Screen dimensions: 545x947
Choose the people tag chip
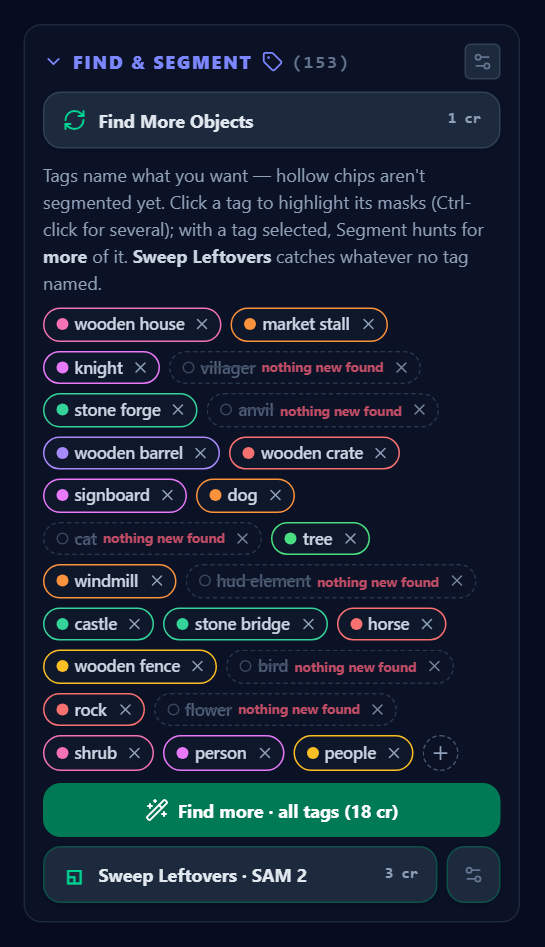point(353,753)
